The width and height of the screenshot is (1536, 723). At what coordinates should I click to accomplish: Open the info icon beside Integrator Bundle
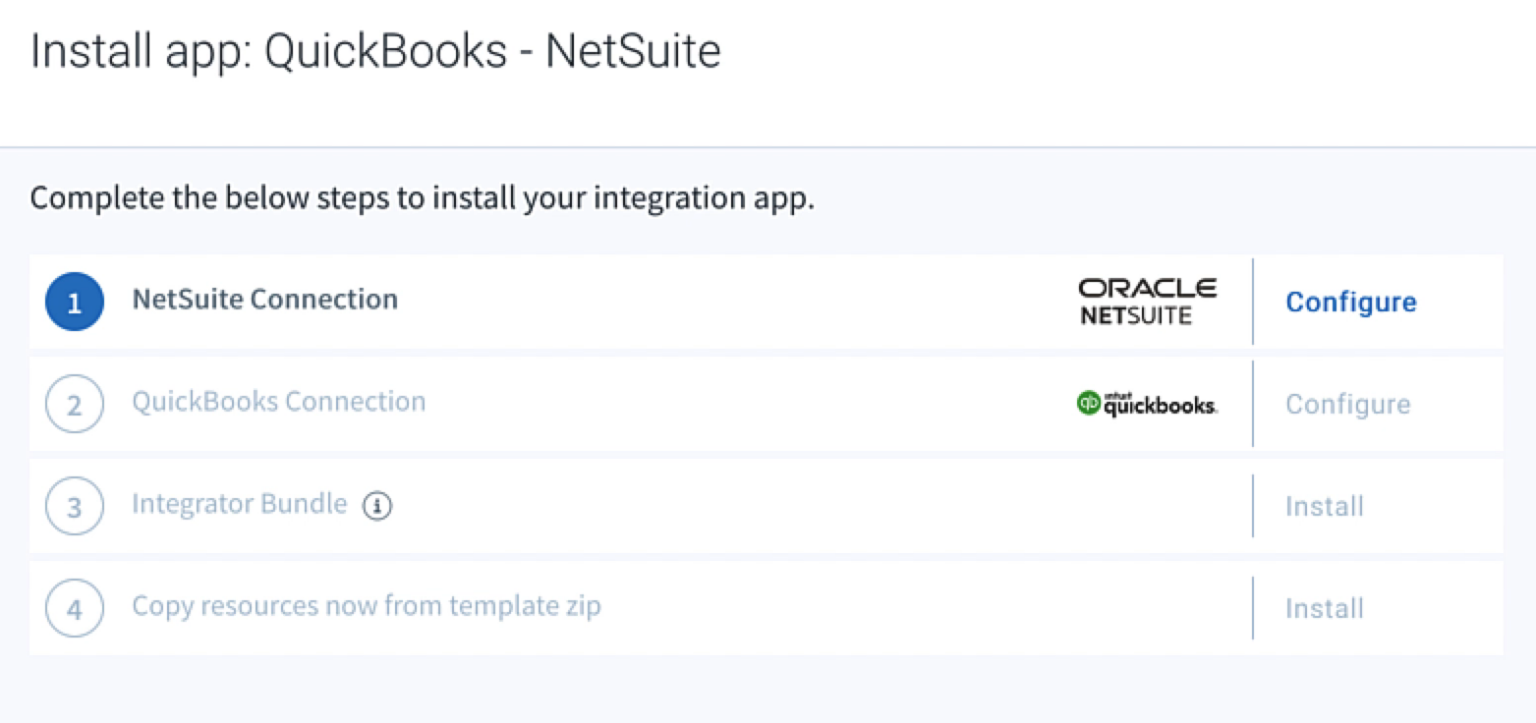[377, 506]
